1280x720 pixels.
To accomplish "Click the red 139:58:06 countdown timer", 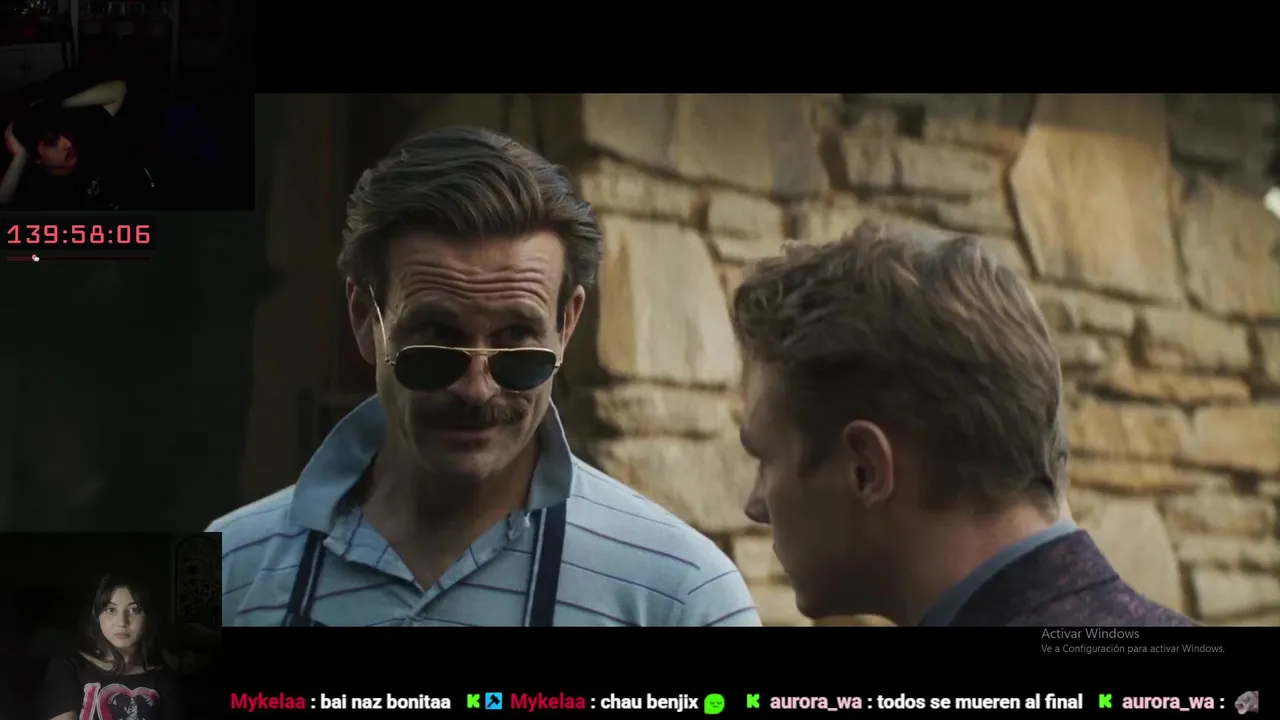I will [79, 235].
